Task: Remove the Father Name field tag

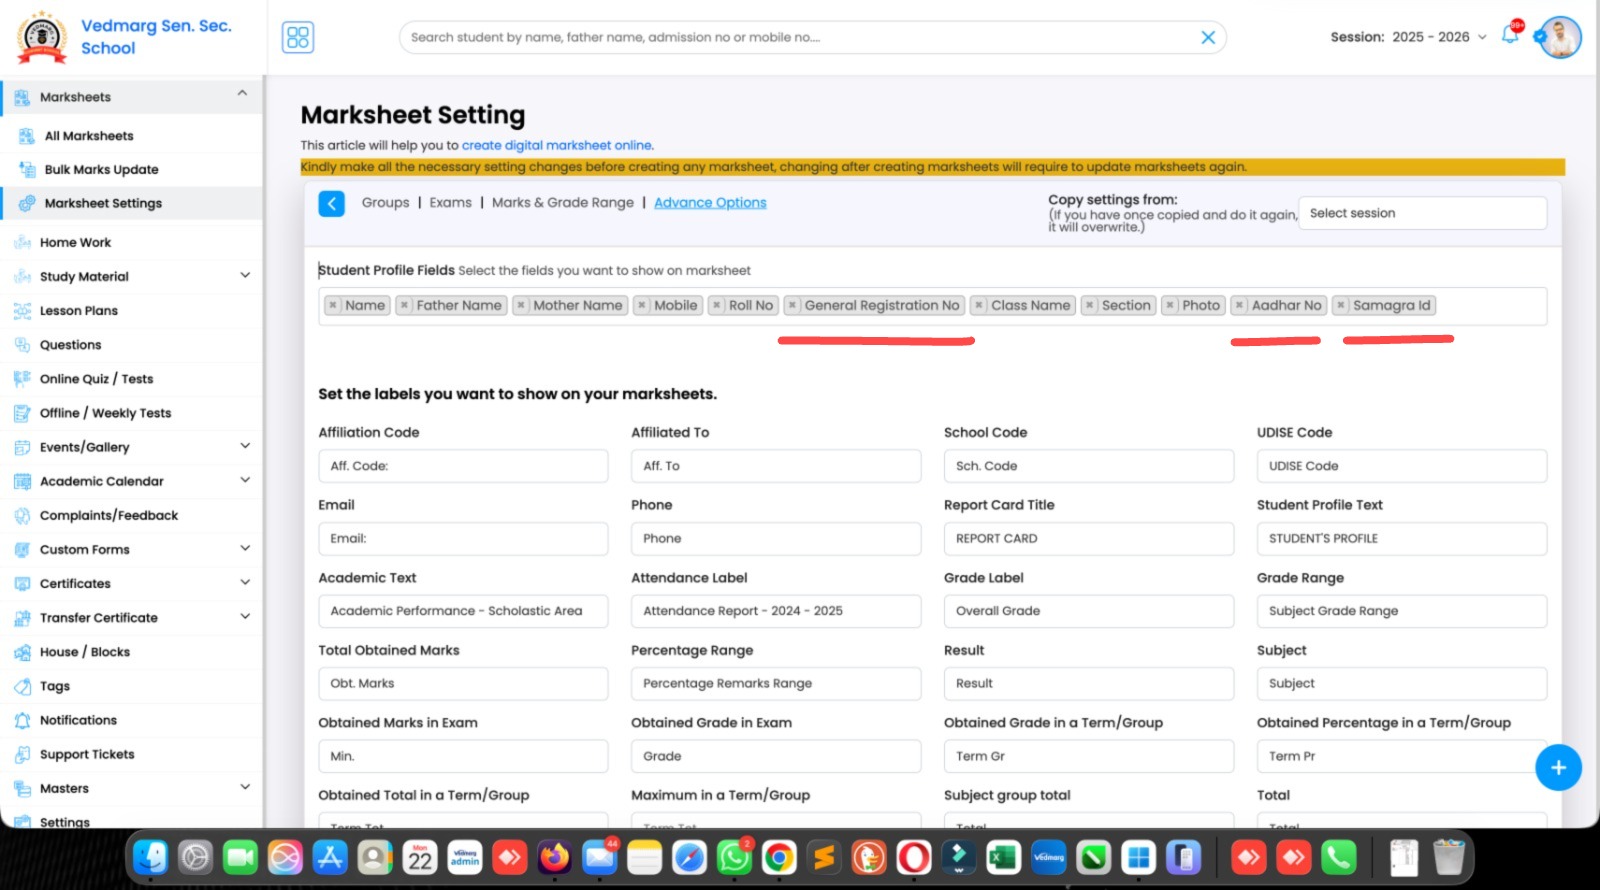Action: (404, 305)
